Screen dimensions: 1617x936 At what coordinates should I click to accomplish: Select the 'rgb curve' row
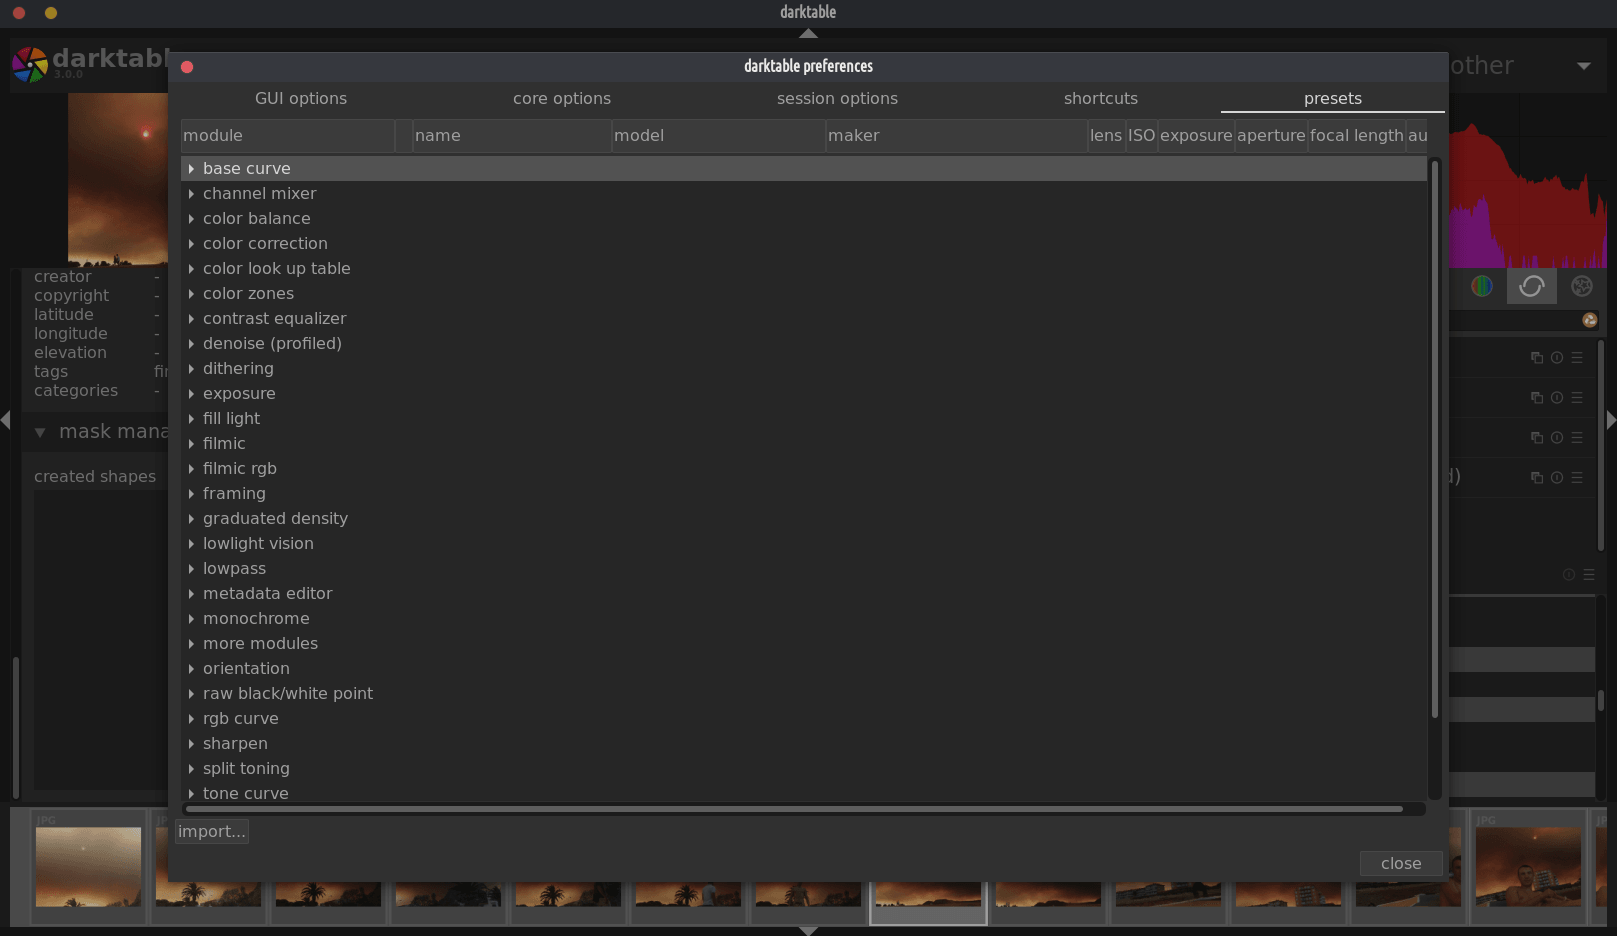(805, 719)
